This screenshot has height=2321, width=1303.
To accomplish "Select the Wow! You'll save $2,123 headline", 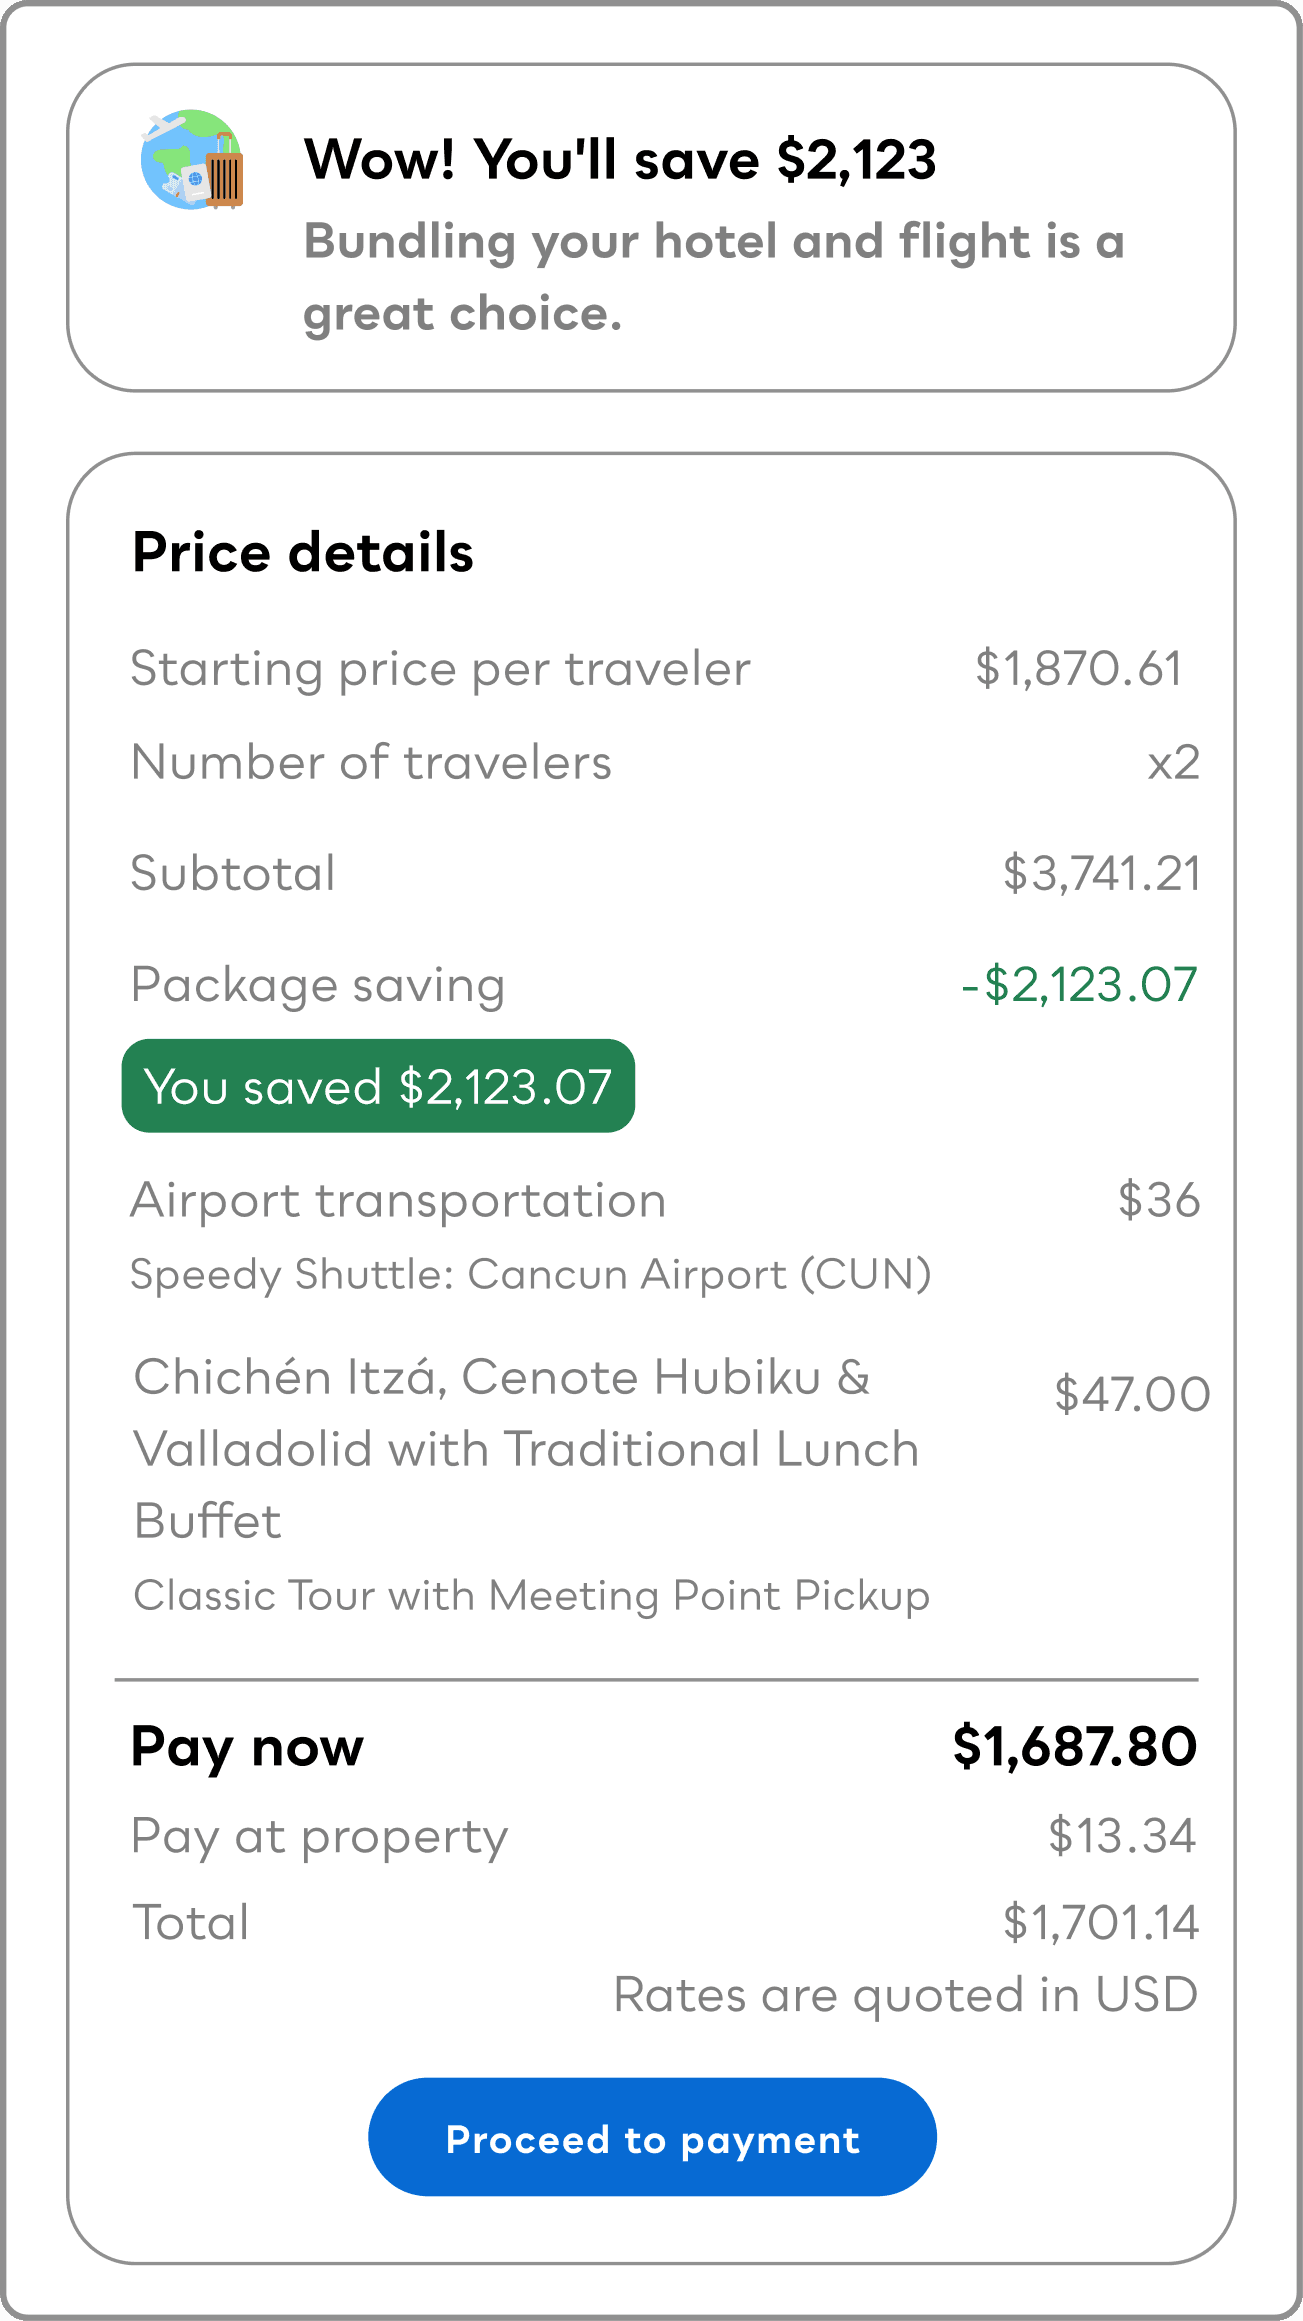I will (620, 160).
